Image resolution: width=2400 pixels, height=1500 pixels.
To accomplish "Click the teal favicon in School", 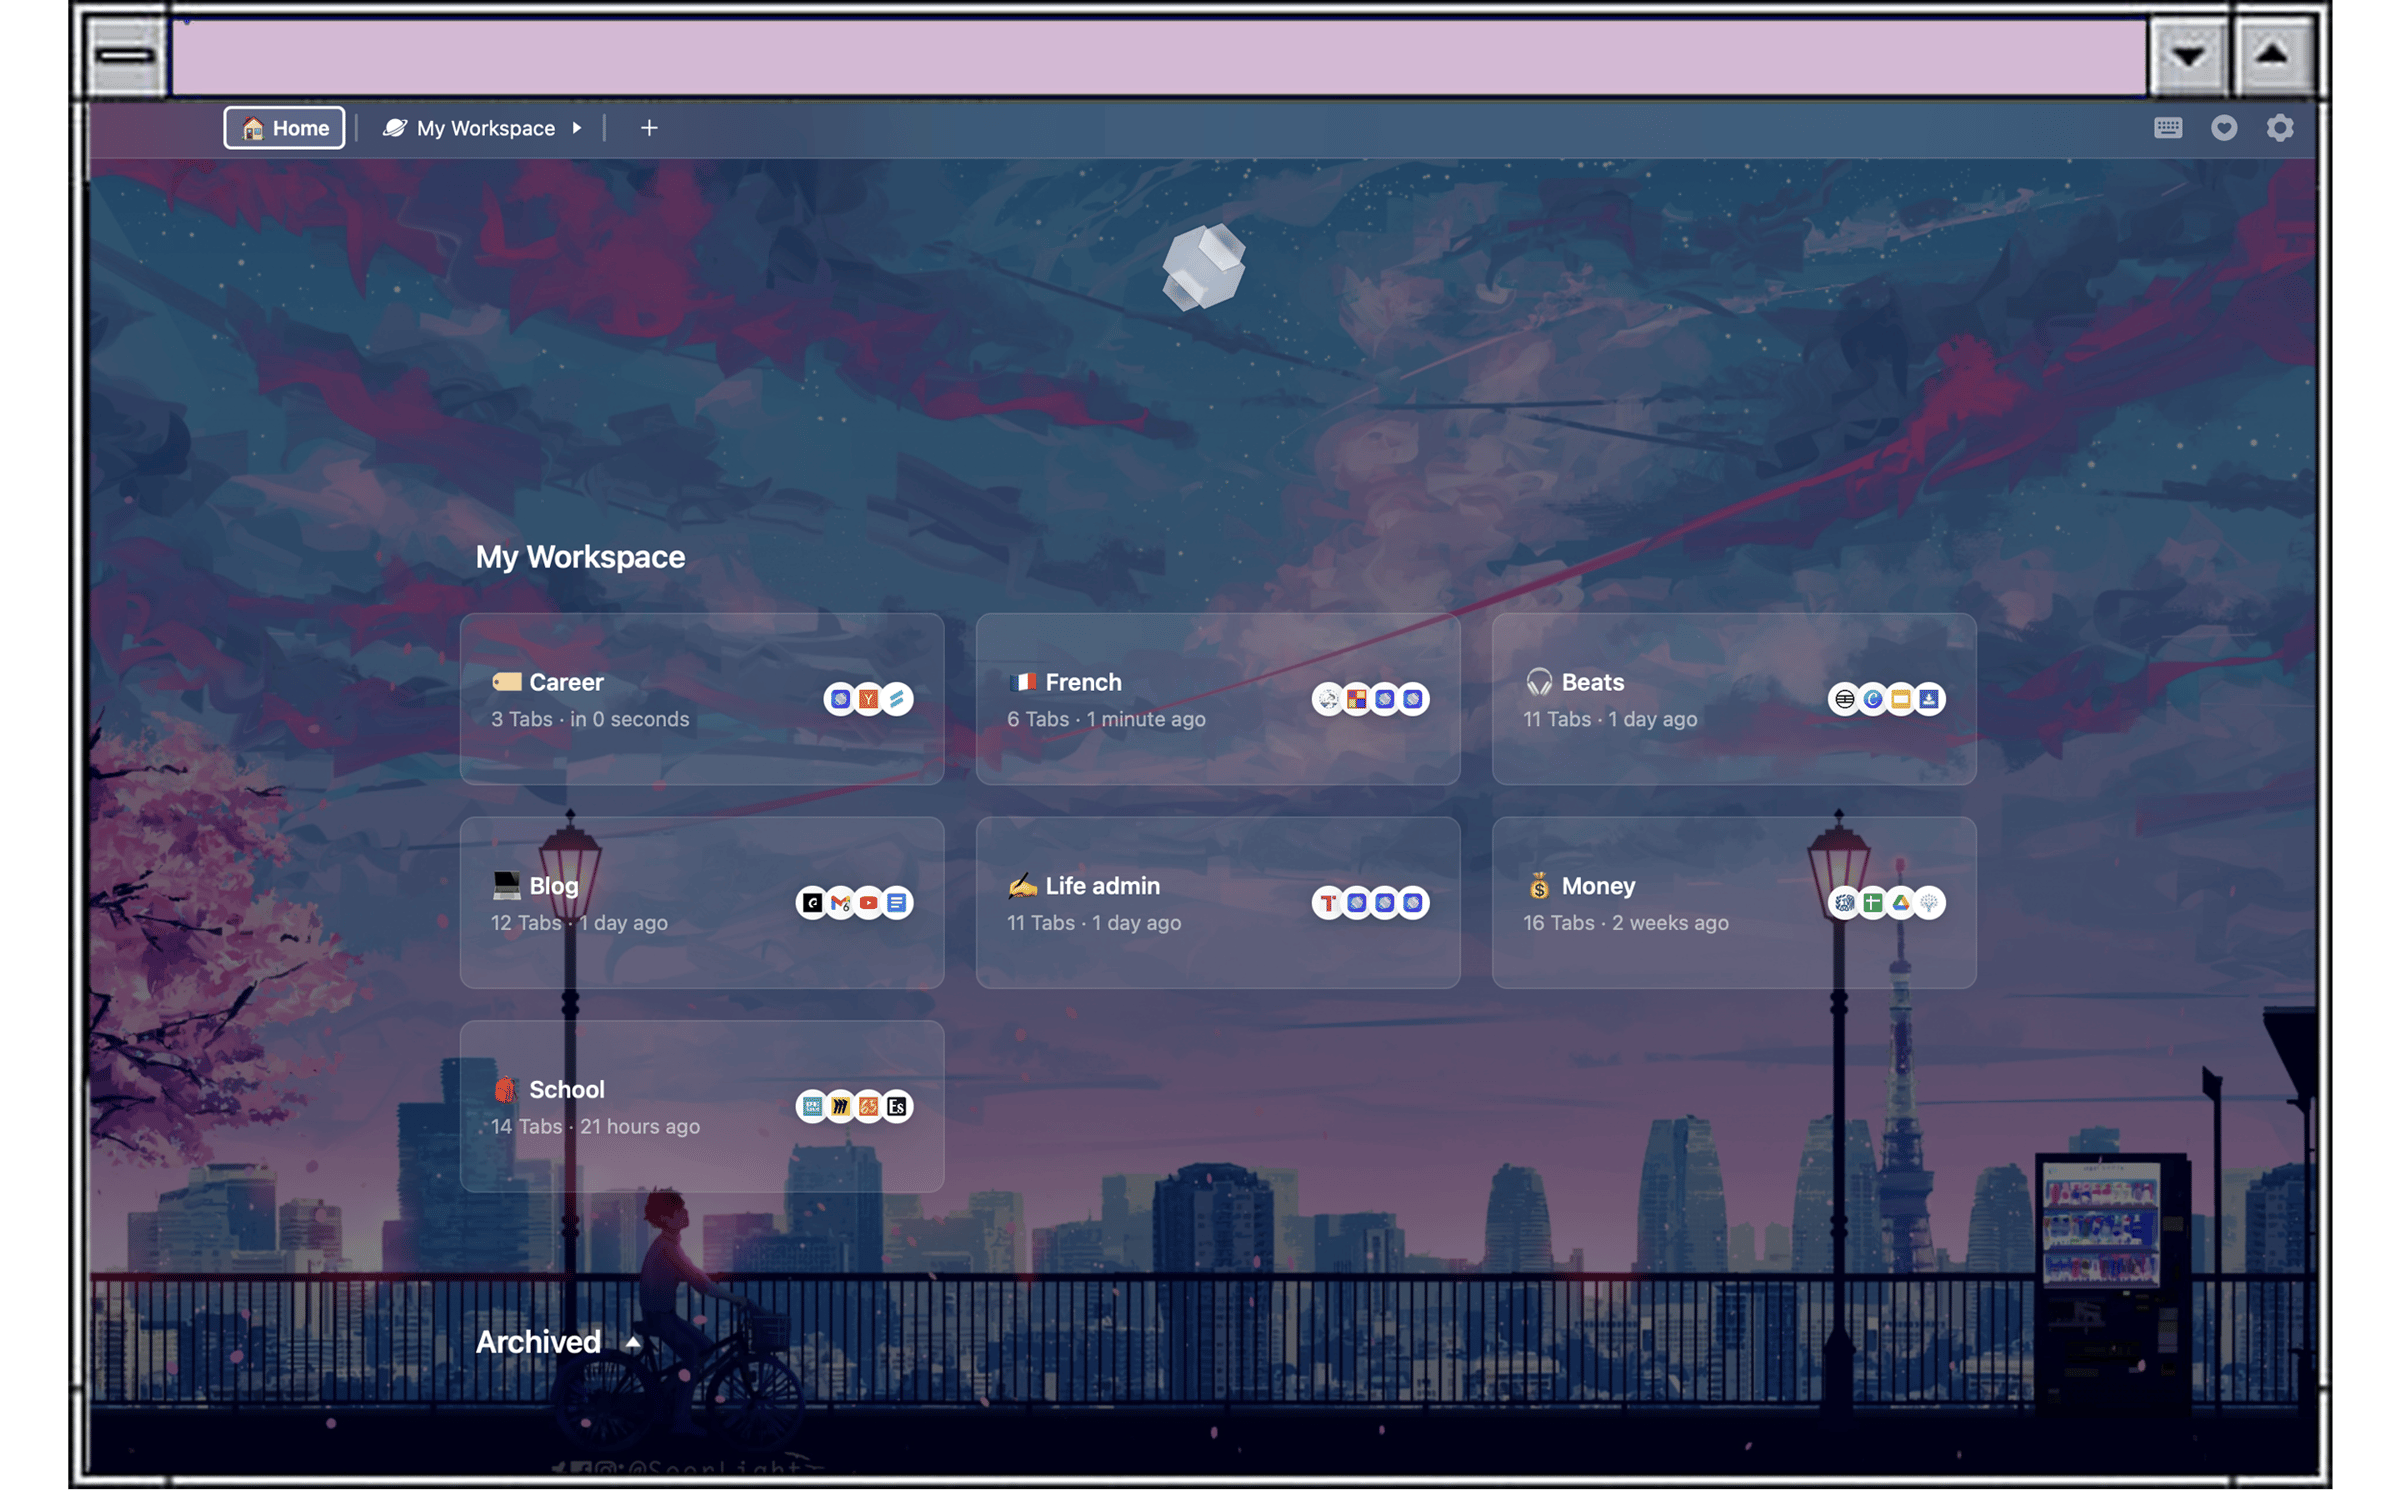I will point(812,1106).
